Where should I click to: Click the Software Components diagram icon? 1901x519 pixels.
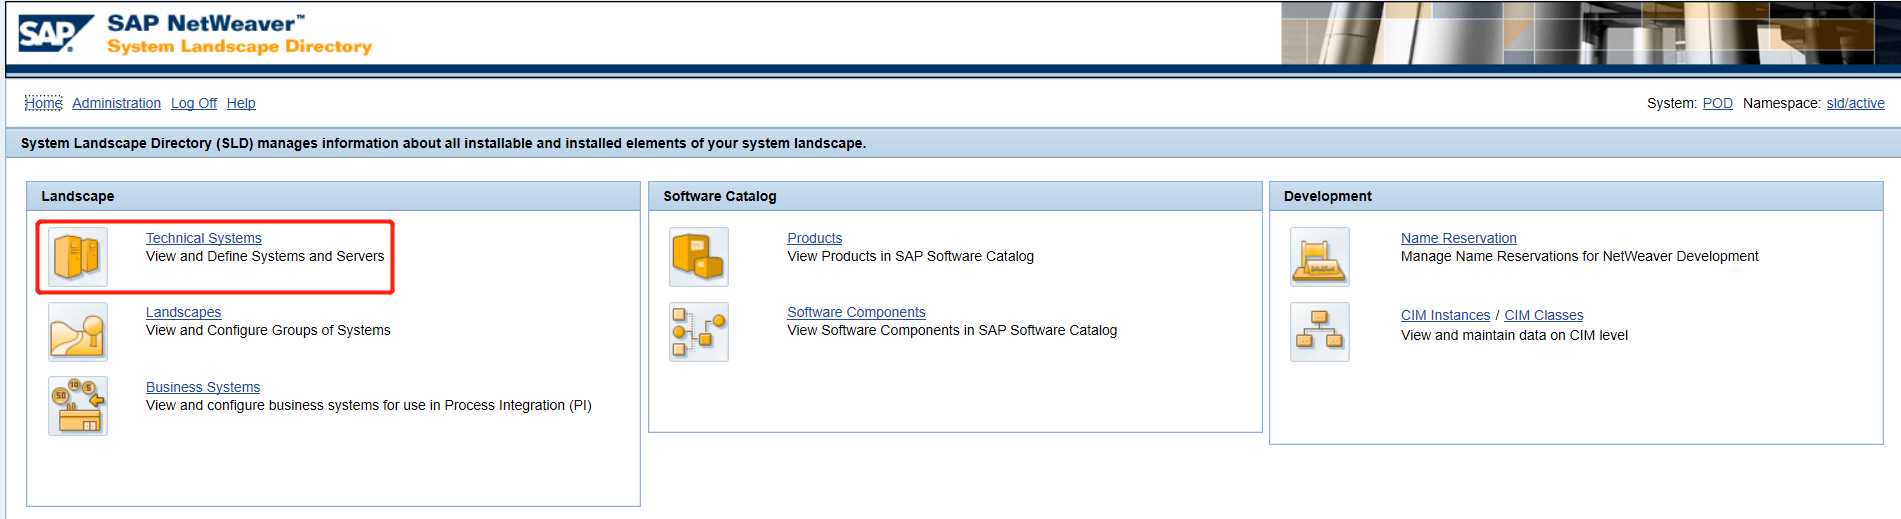pyautogui.click(x=699, y=332)
